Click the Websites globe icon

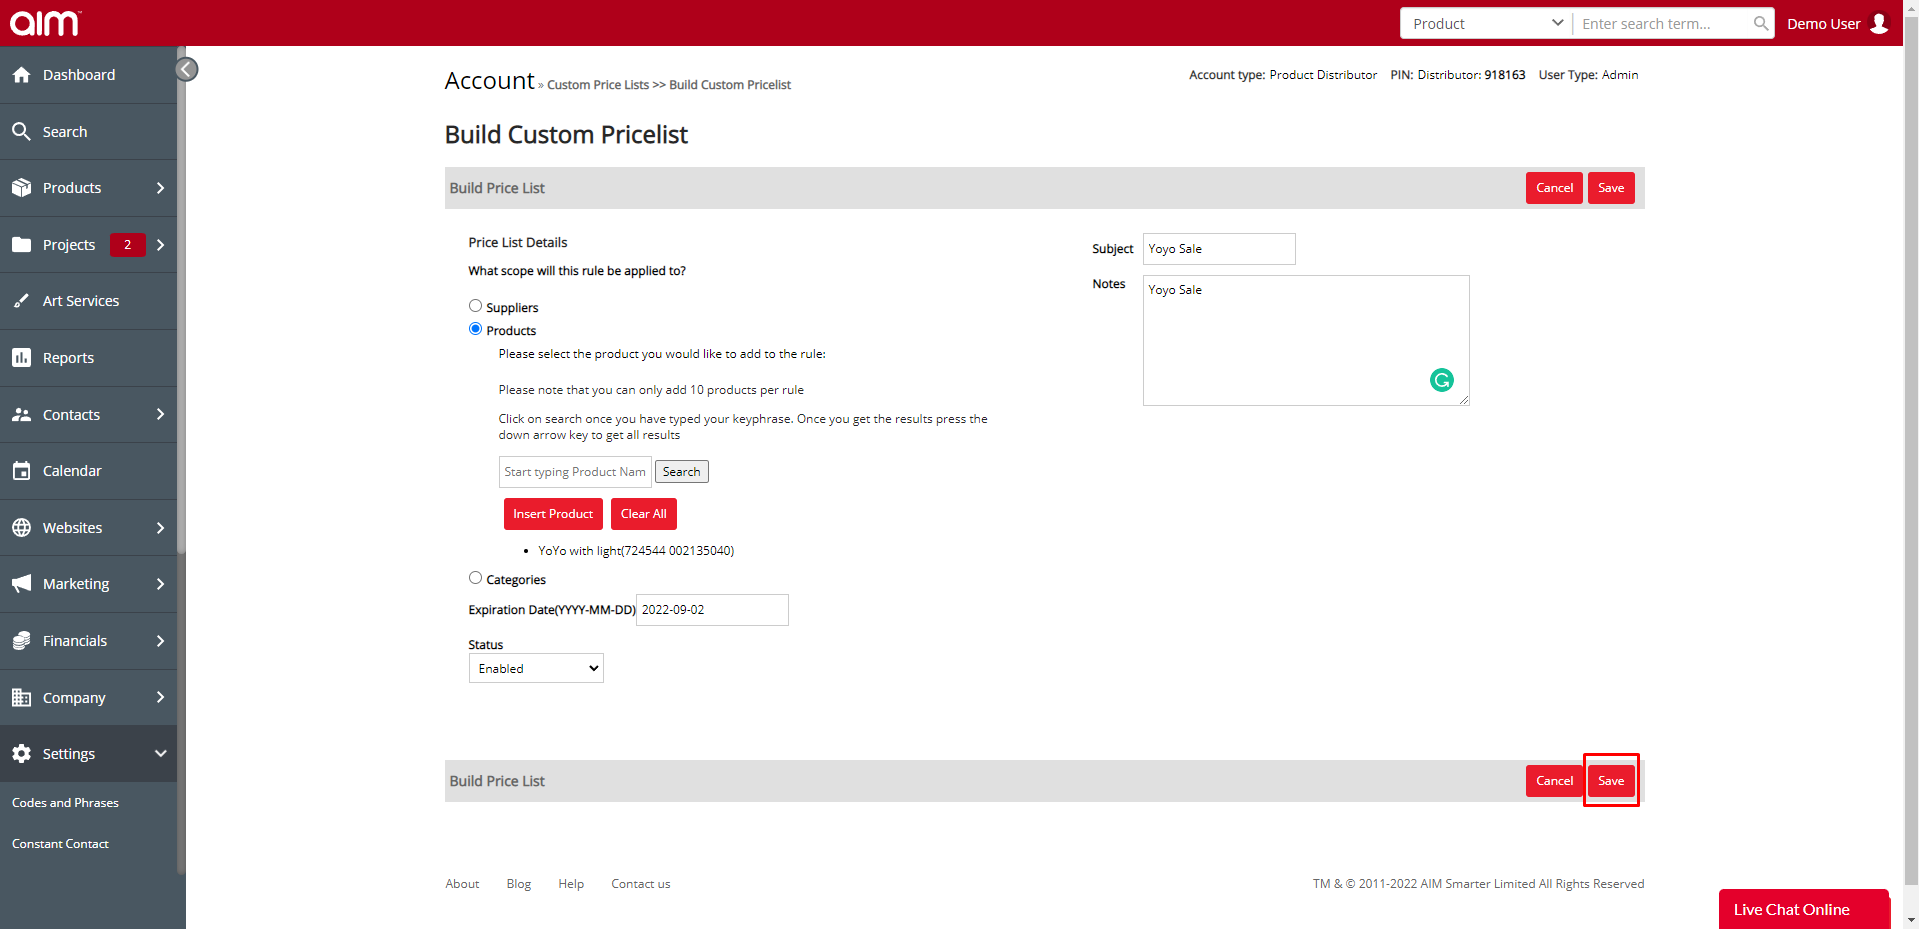click(x=21, y=528)
